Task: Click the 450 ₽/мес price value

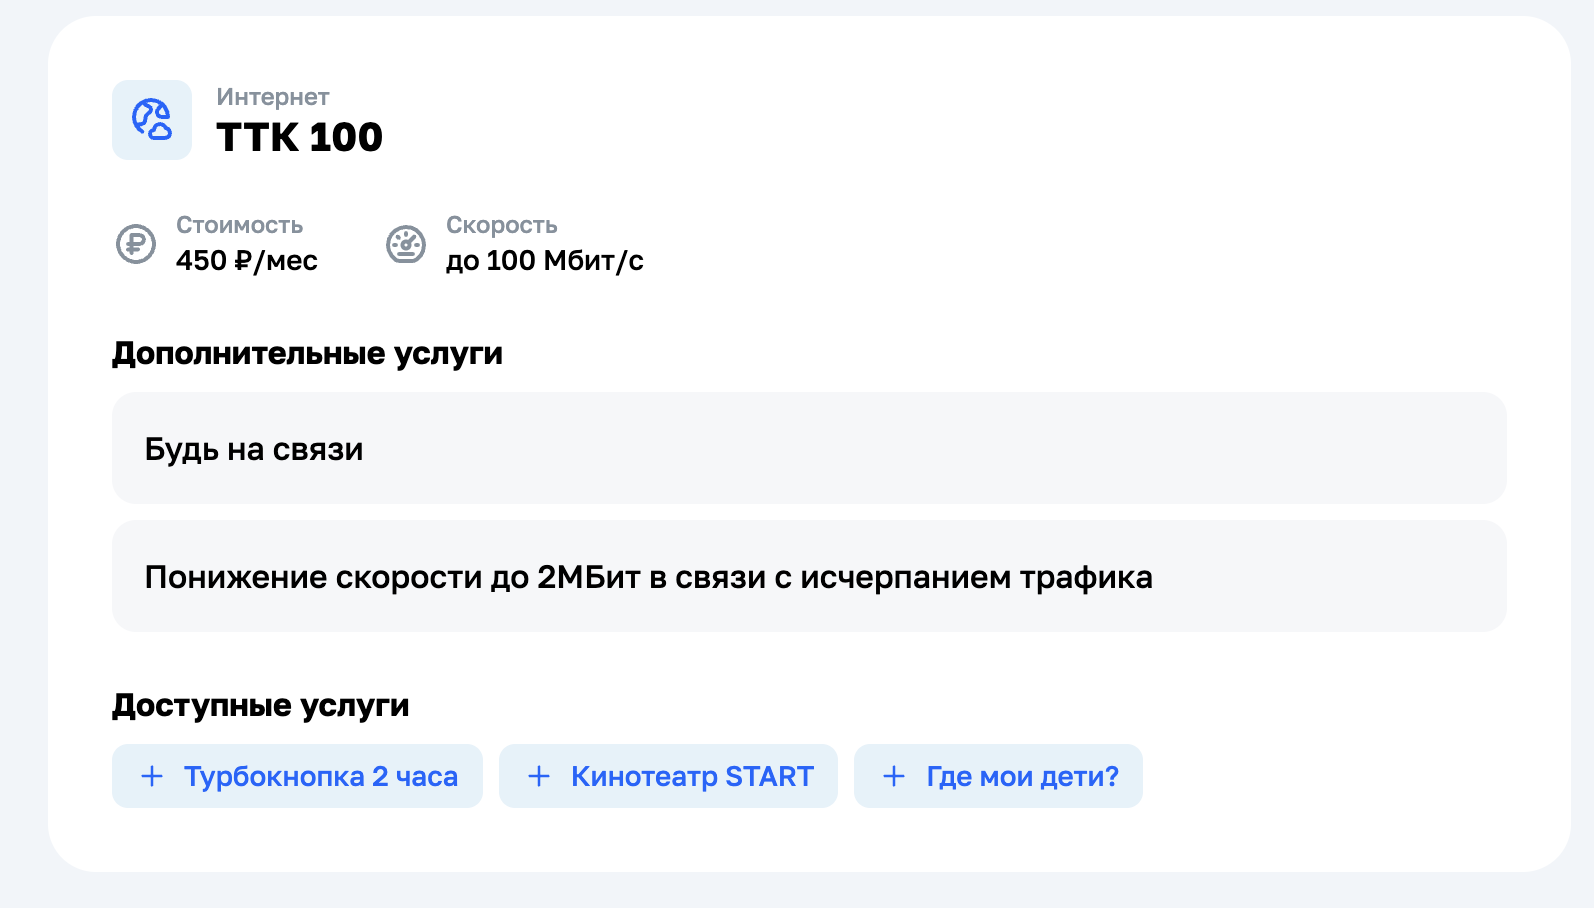Action: [247, 261]
